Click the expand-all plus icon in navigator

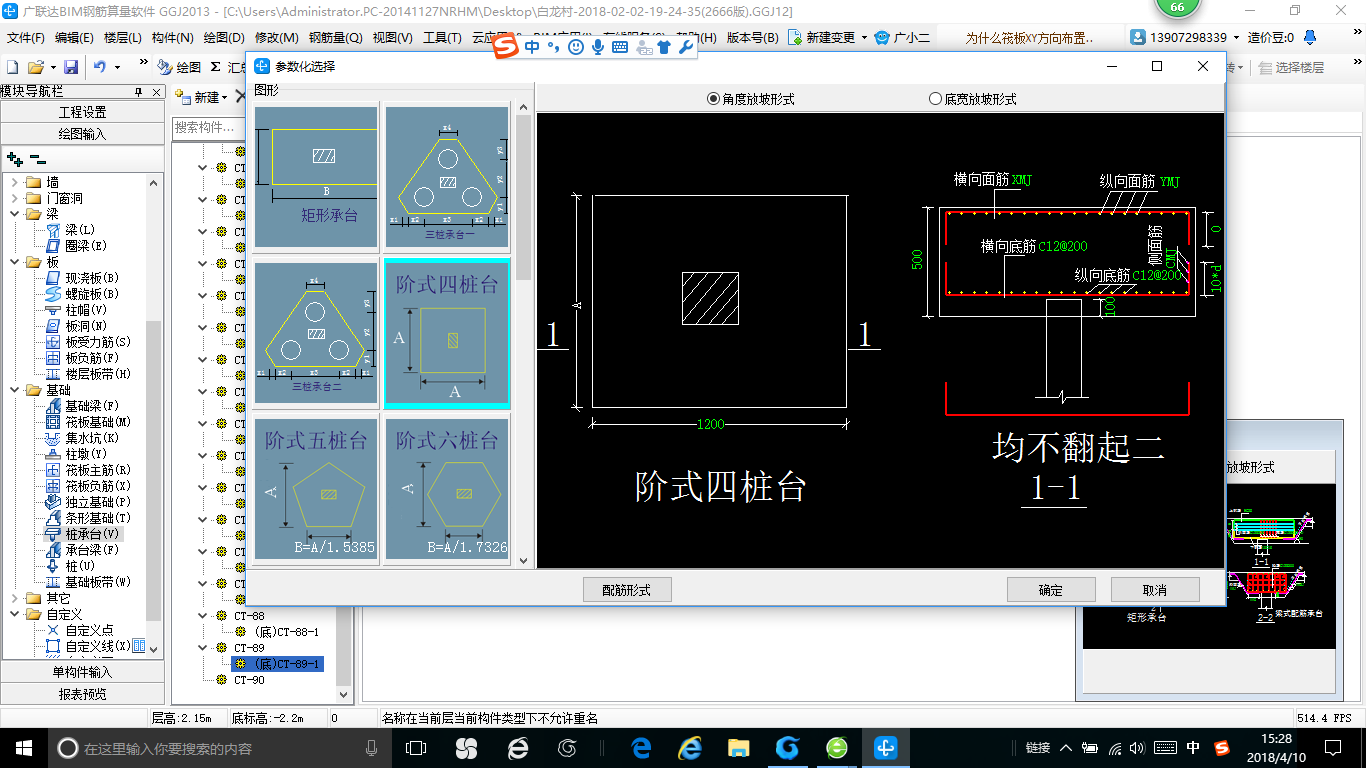tap(14, 158)
